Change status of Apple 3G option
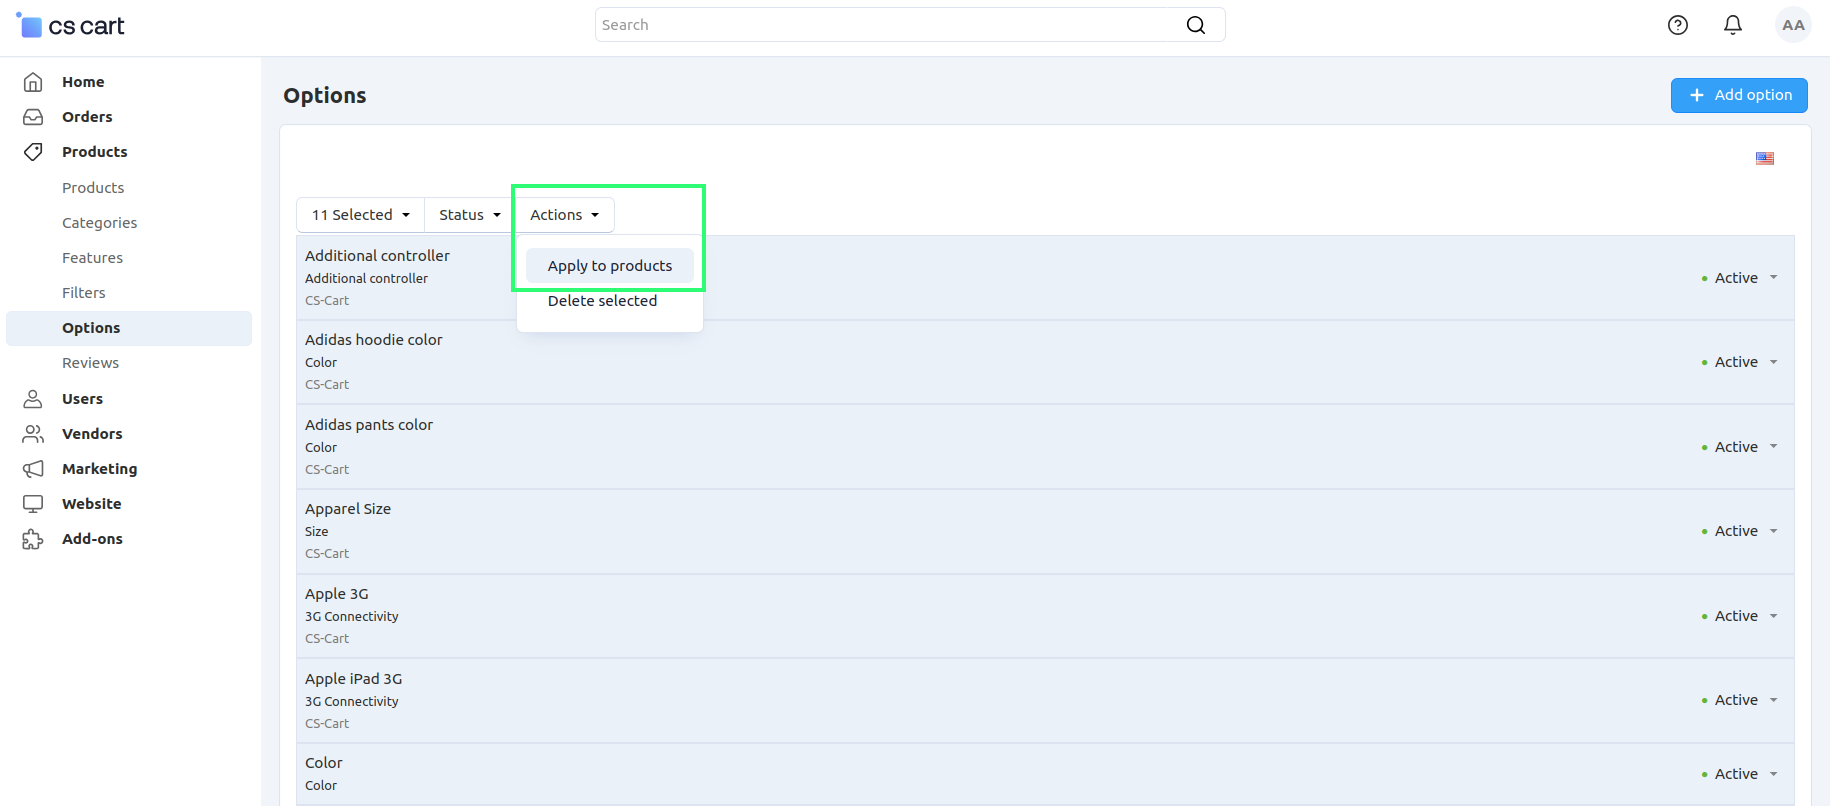1830x806 pixels. pos(1739,616)
